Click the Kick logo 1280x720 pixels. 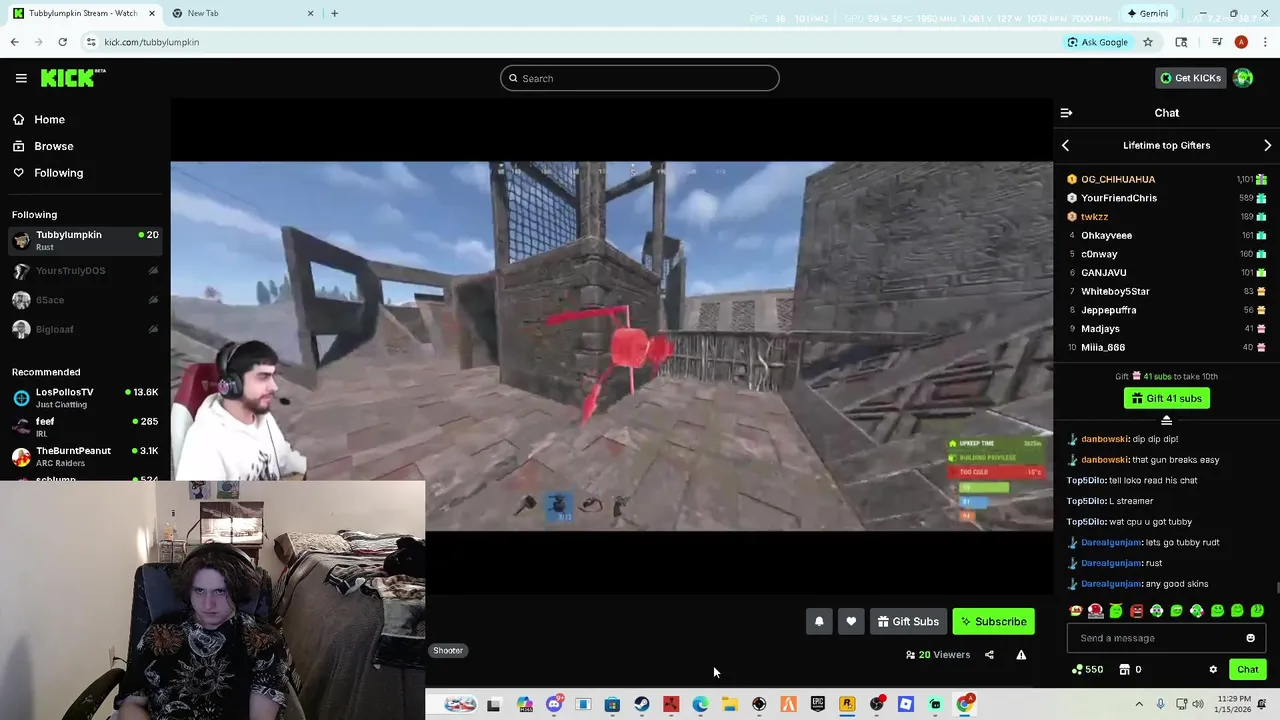[73, 78]
